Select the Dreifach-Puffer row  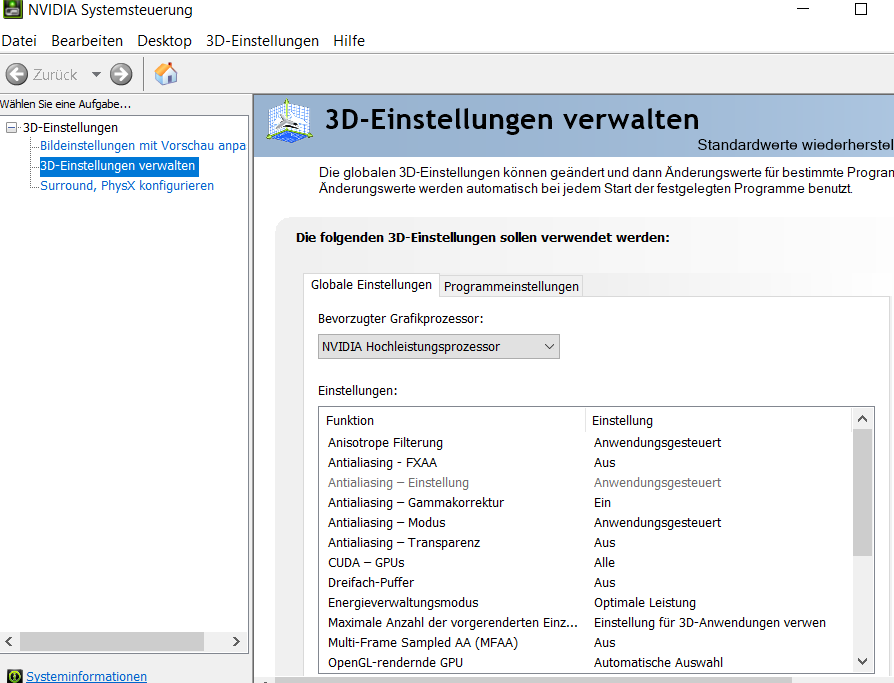(585, 583)
